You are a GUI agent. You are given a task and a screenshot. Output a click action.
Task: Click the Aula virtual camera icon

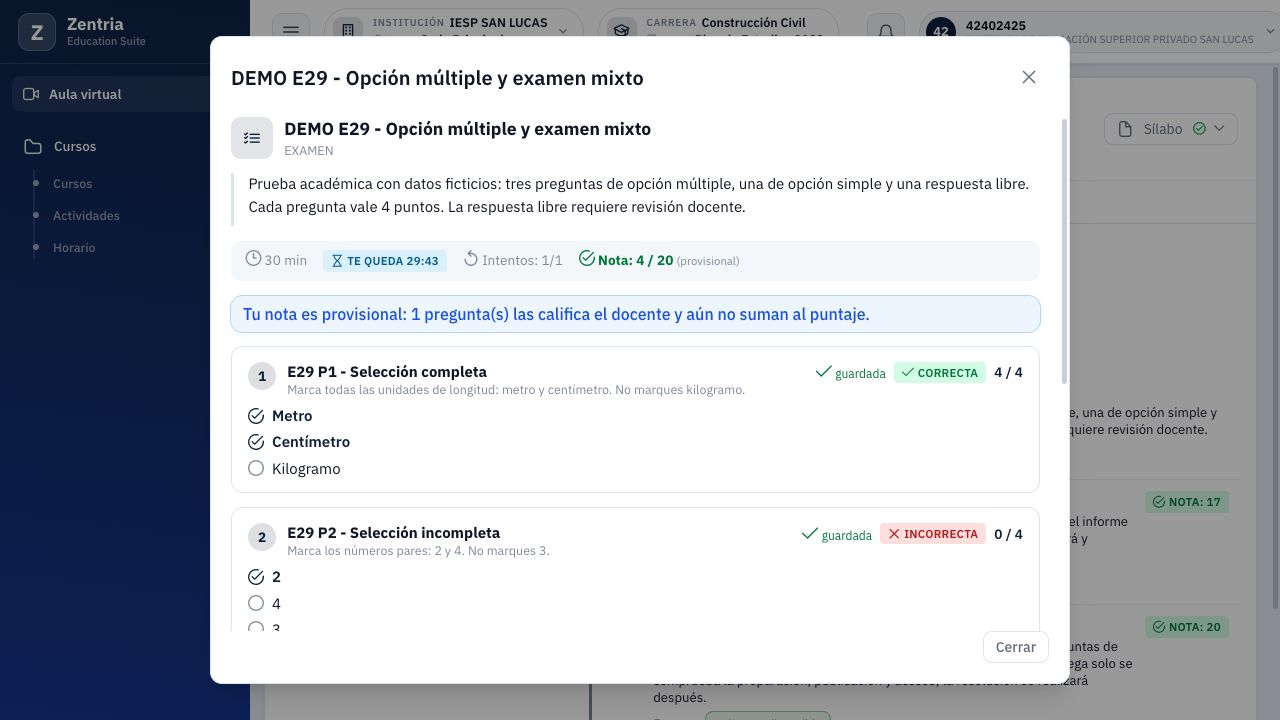coord(30,94)
